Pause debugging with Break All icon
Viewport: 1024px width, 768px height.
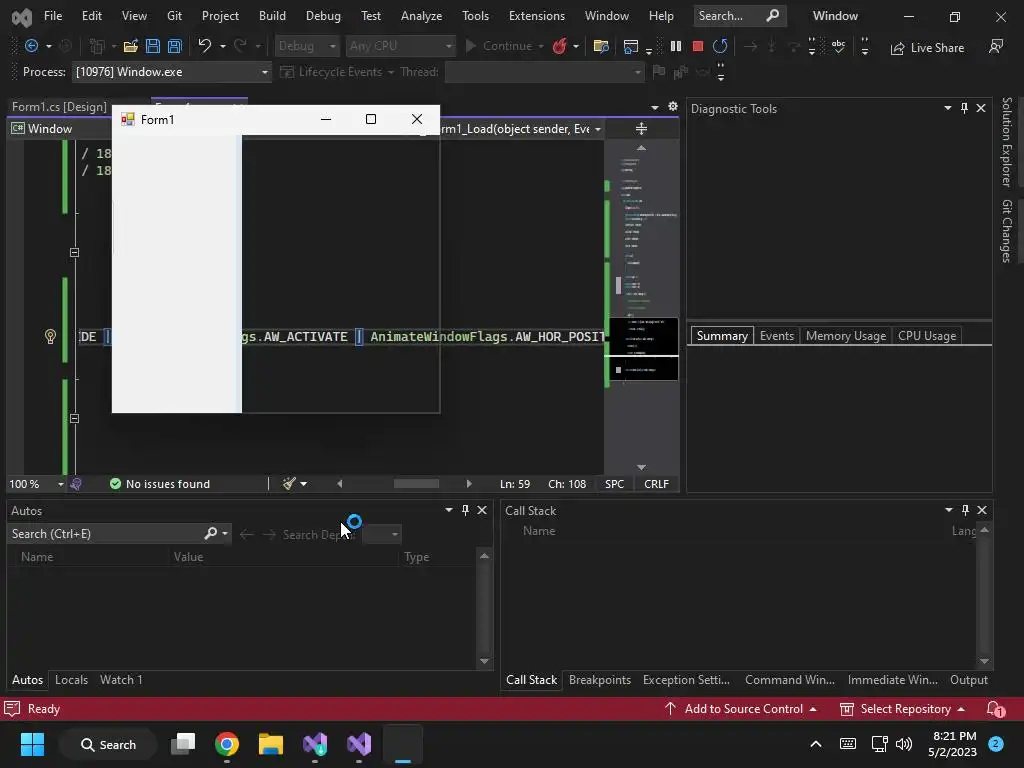point(676,46)
